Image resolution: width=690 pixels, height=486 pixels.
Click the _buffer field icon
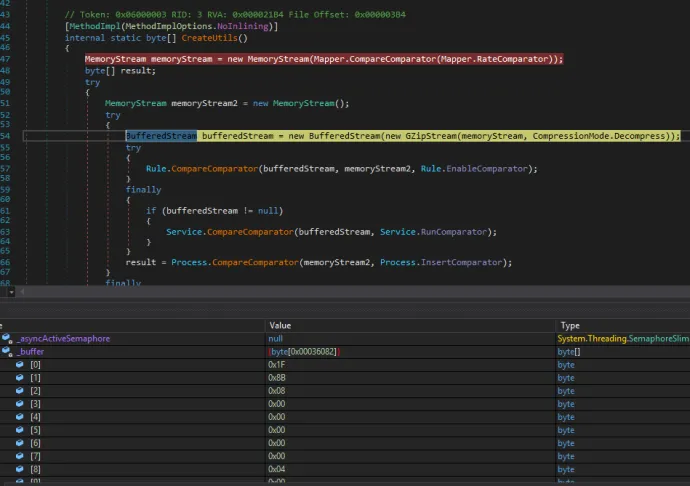point(7,351)
